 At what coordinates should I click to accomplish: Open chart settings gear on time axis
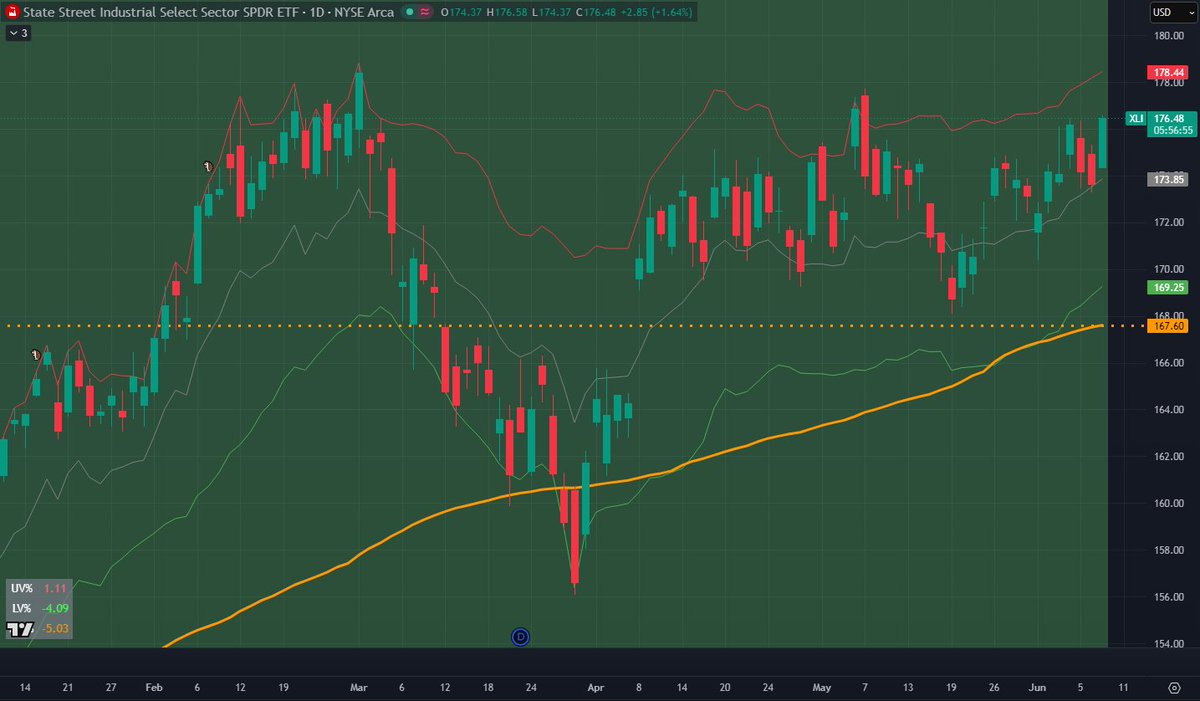pos(1175,688)
